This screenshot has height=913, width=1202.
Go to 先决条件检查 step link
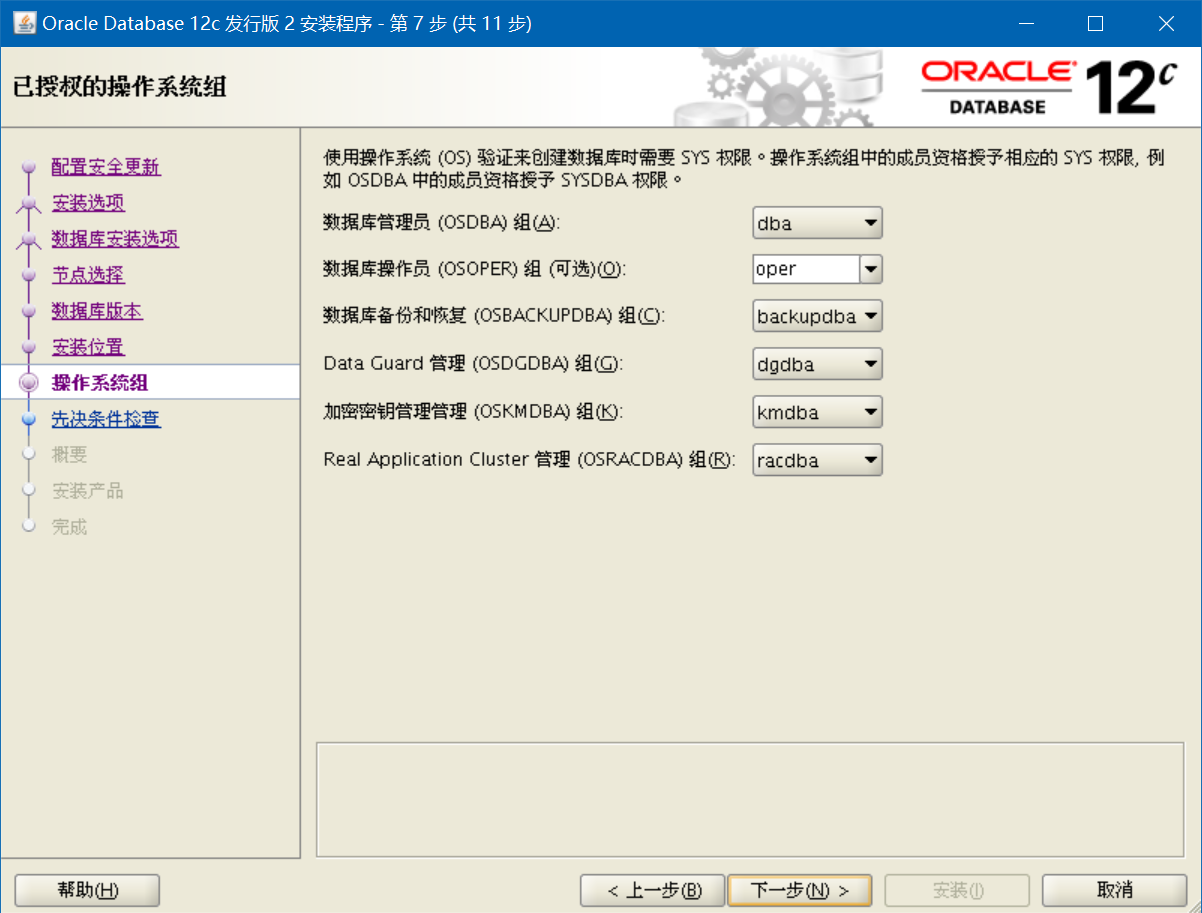click(x=106, y=419)
